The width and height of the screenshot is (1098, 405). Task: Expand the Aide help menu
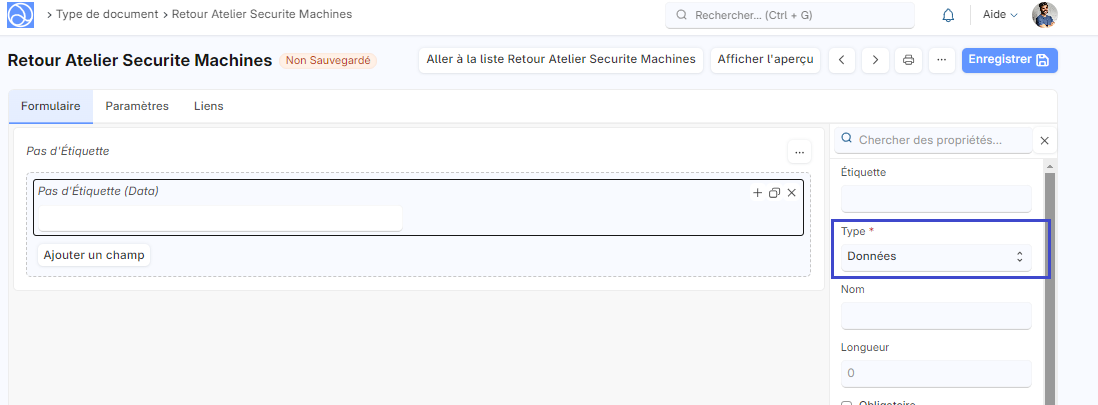pos(999,15)
